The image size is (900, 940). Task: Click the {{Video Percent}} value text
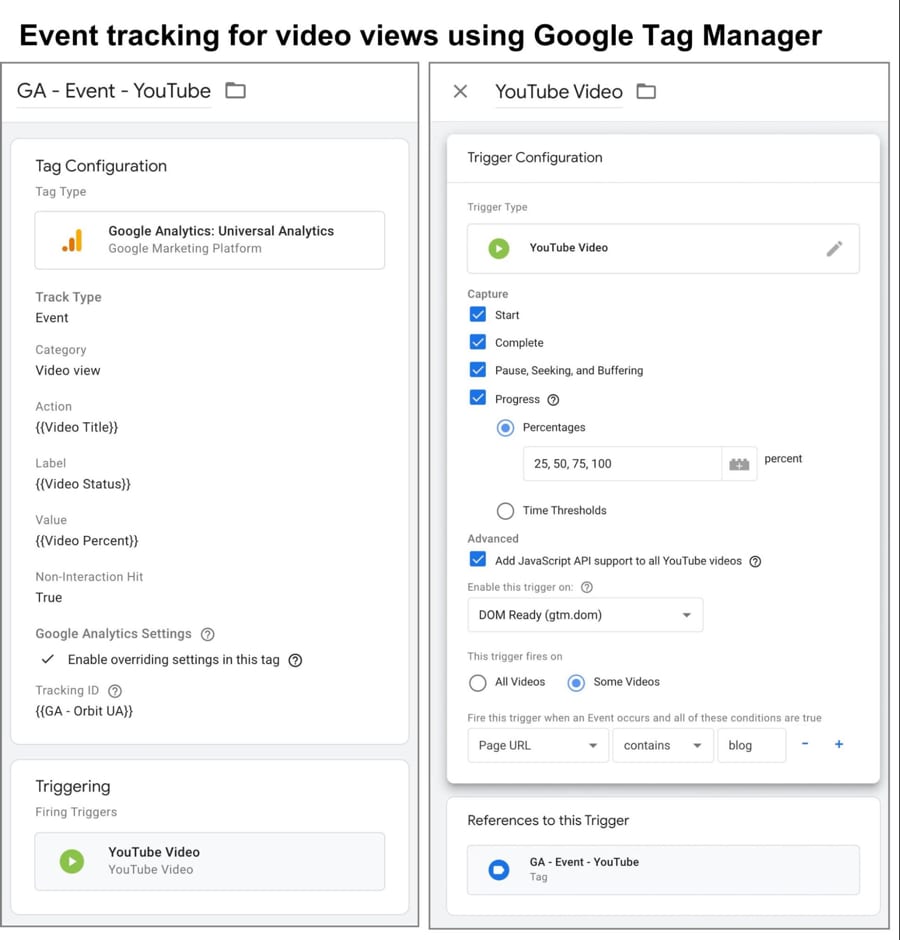[87, 541]
